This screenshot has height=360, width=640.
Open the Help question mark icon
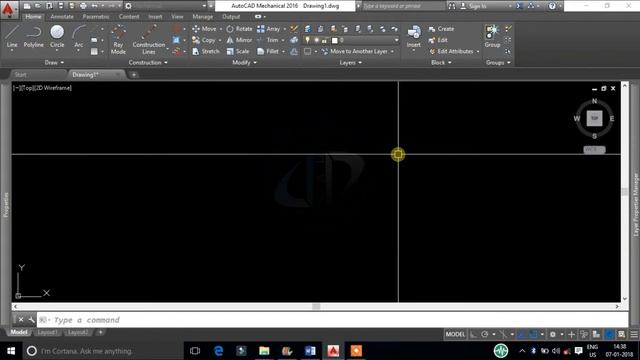coord(552,6)
